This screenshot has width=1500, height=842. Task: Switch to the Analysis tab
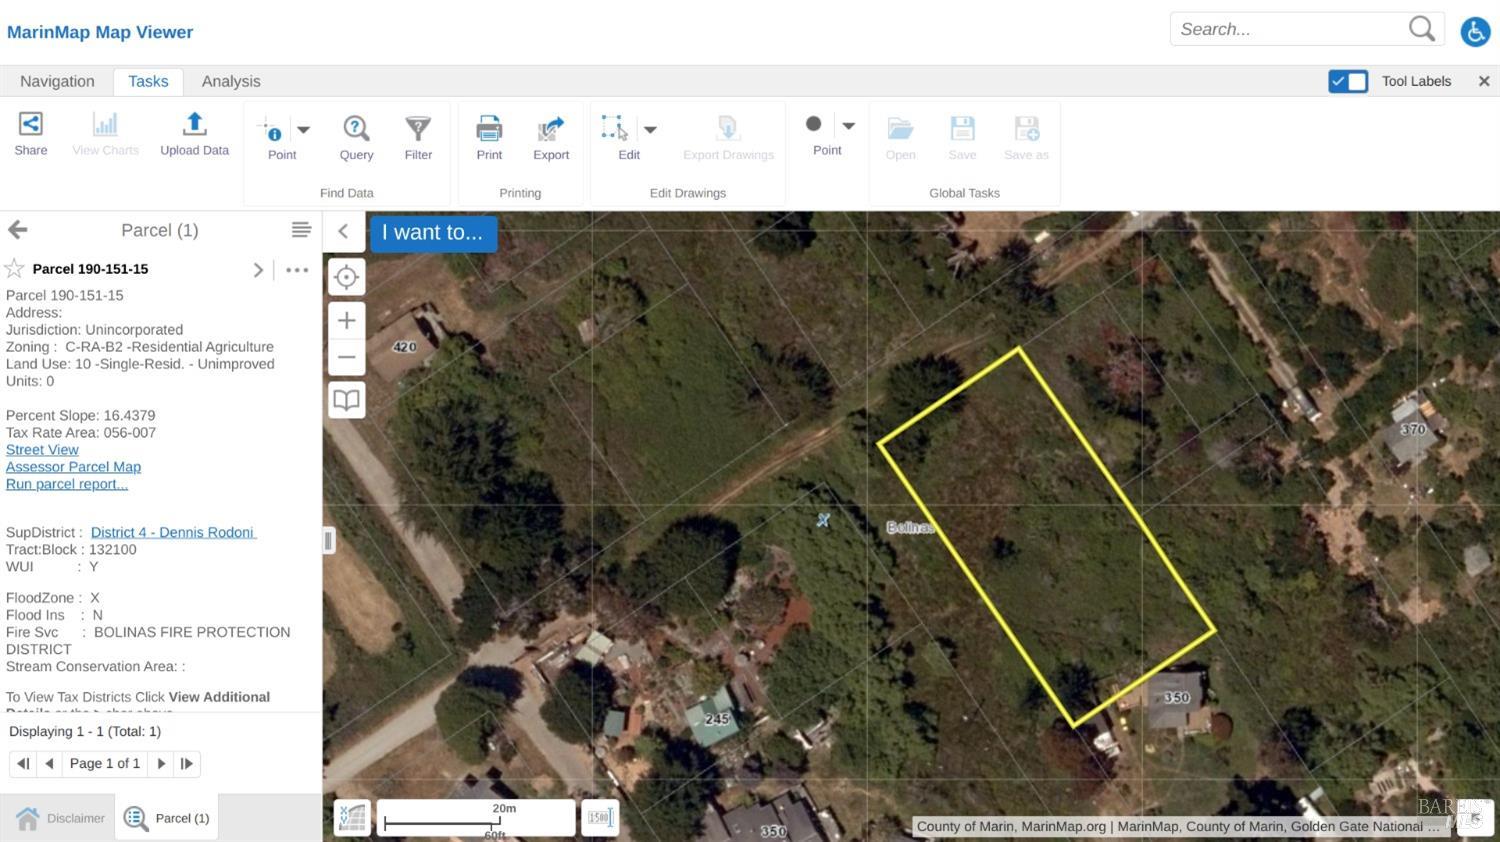click(231, 81)
